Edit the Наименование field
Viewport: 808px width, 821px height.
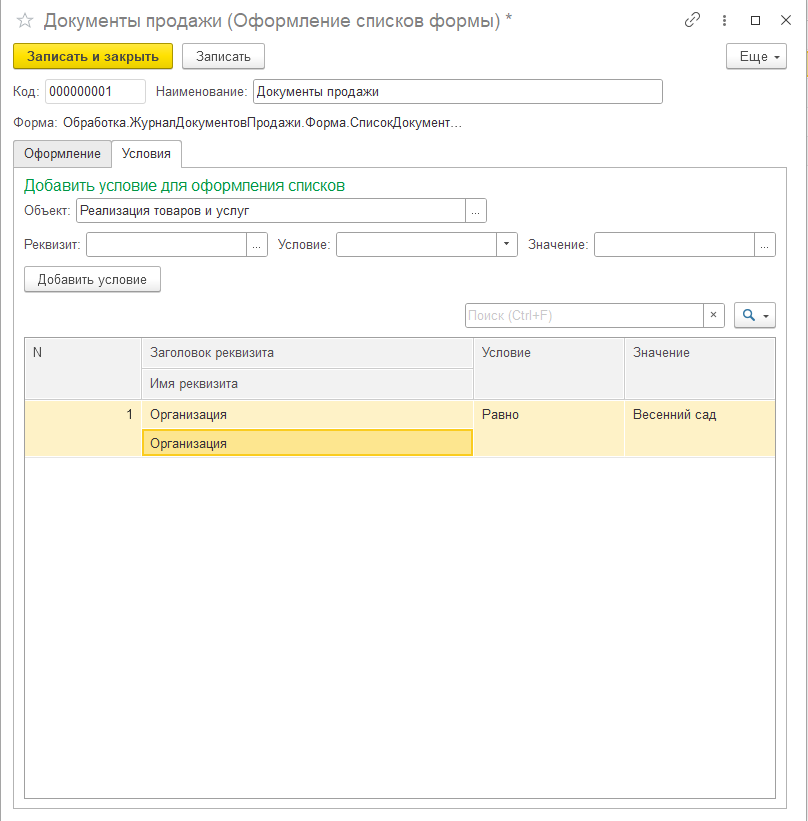[458, 92]
